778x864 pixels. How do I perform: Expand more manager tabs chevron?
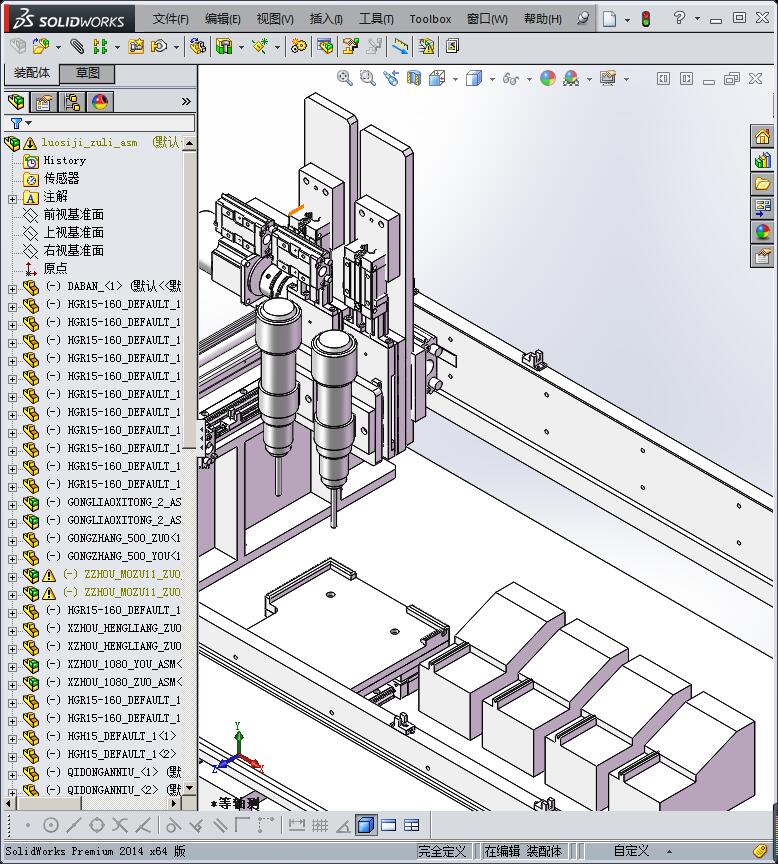coord(186,102)
